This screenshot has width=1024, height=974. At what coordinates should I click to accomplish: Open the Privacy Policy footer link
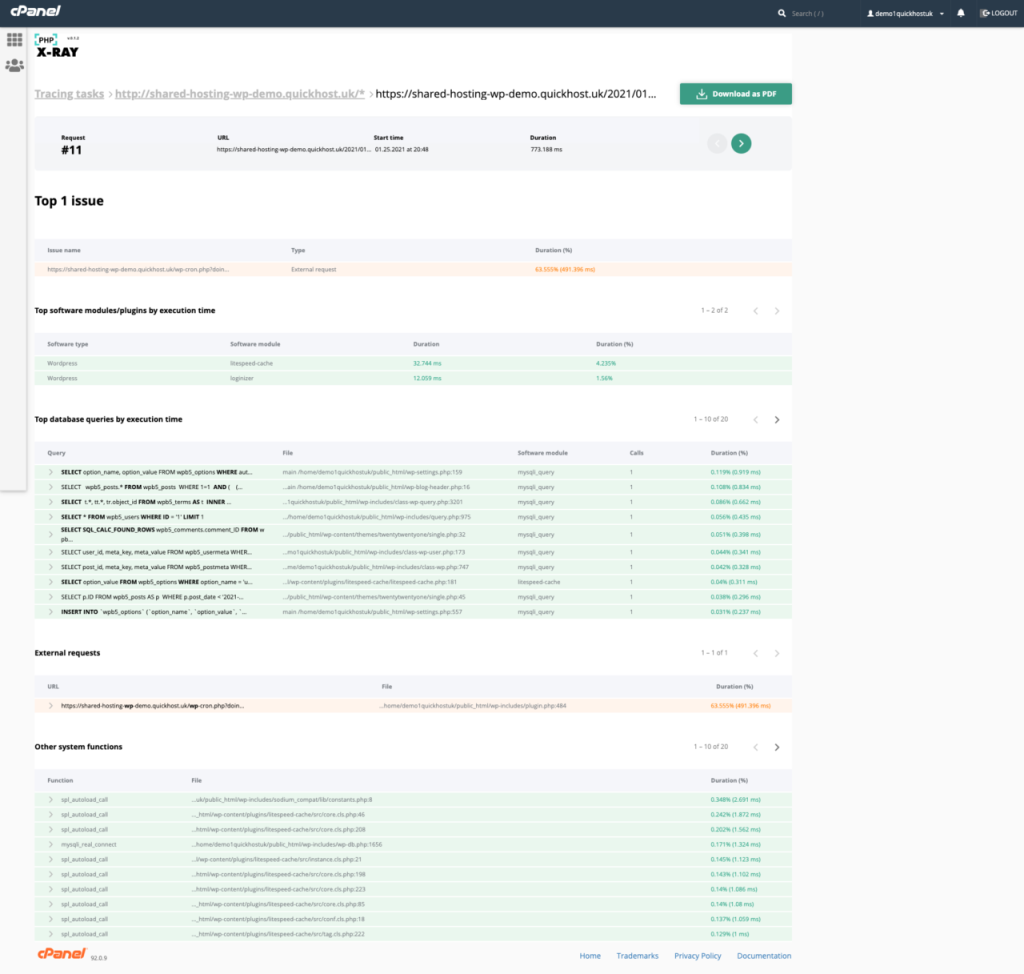[697, 956]
